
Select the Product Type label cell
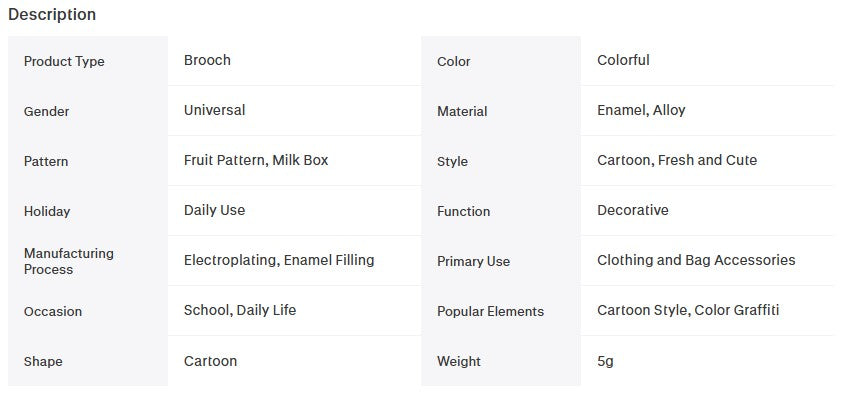click(x=88, y=61)
